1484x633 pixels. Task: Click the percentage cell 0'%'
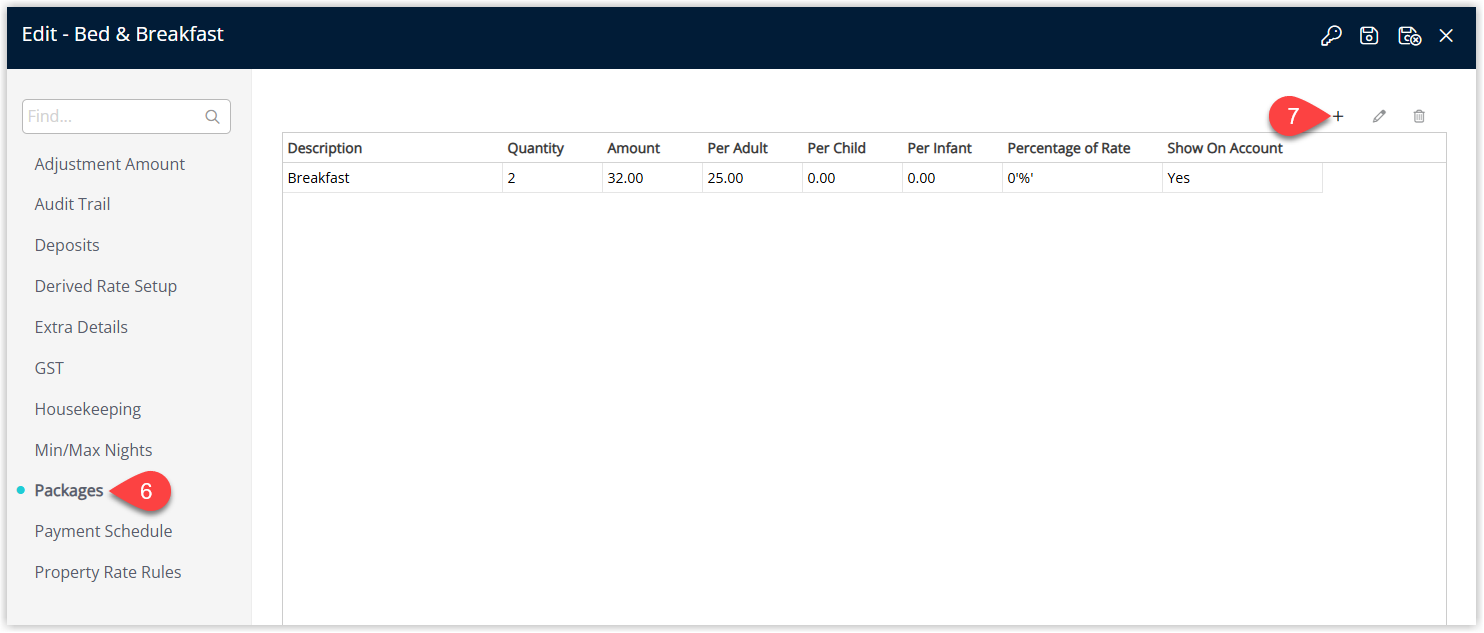pos(1082,178)
